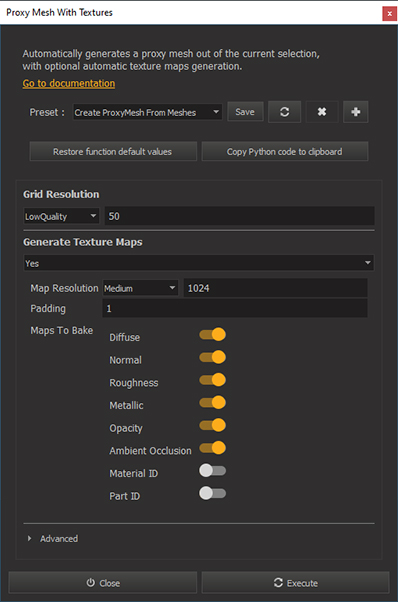This screenshot has height=602, width=398.
Task: Open the LowQuality grid resolution dropdown
Action: coord(61,216)
